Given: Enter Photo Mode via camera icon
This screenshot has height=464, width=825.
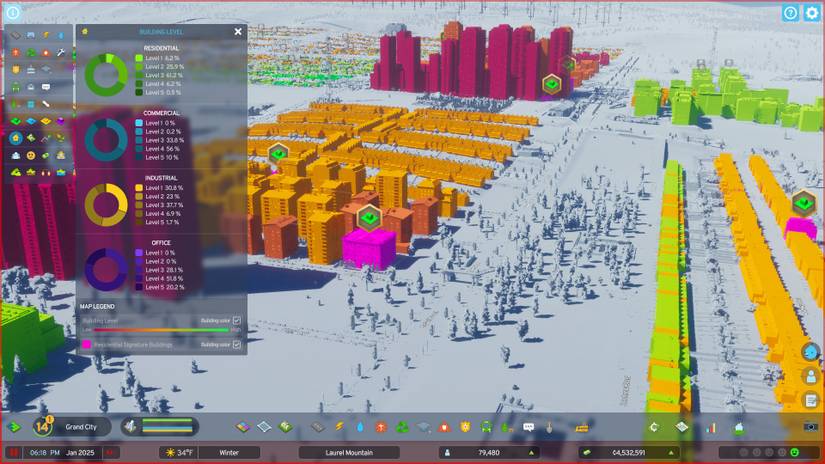Looking at the screenshot, I should (x=811, y=427).
